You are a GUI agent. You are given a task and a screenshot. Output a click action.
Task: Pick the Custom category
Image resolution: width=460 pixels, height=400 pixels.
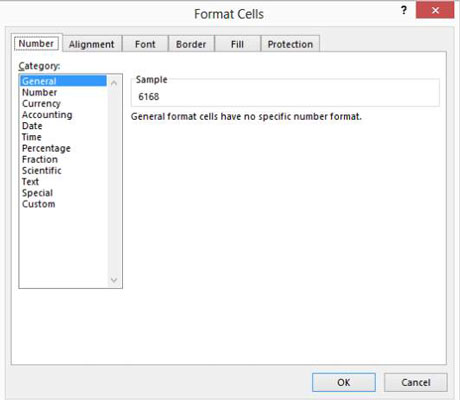(63, 204)
